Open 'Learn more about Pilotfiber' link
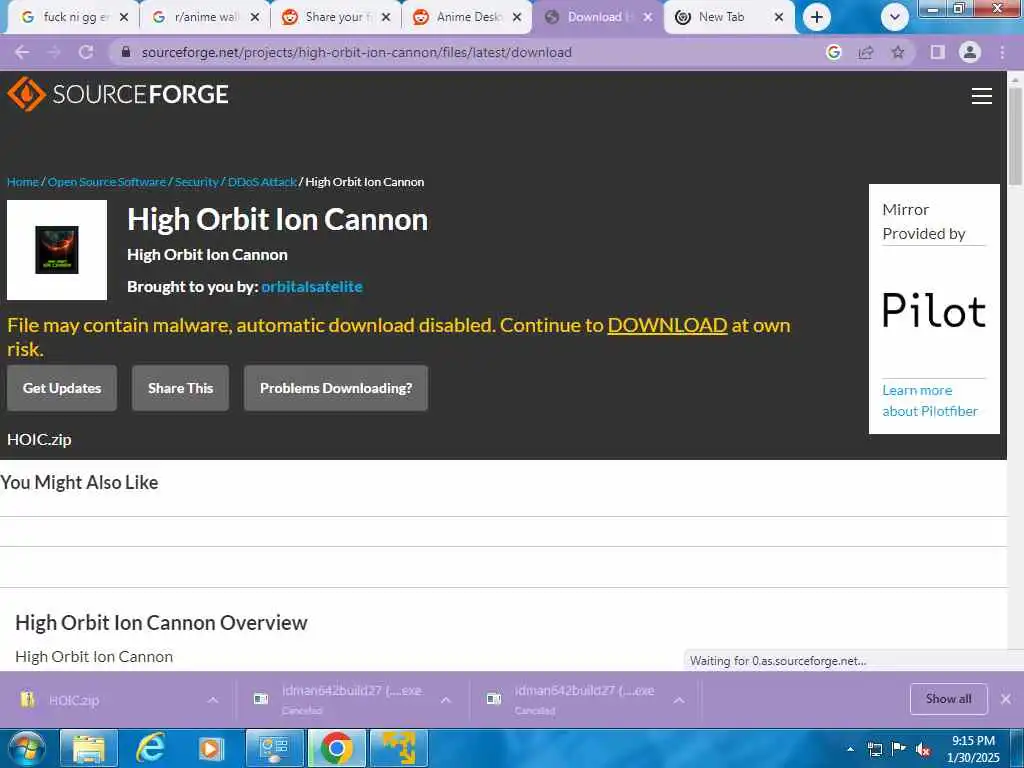This screenshot has height=768, width=1024. (x=930, y=400)
